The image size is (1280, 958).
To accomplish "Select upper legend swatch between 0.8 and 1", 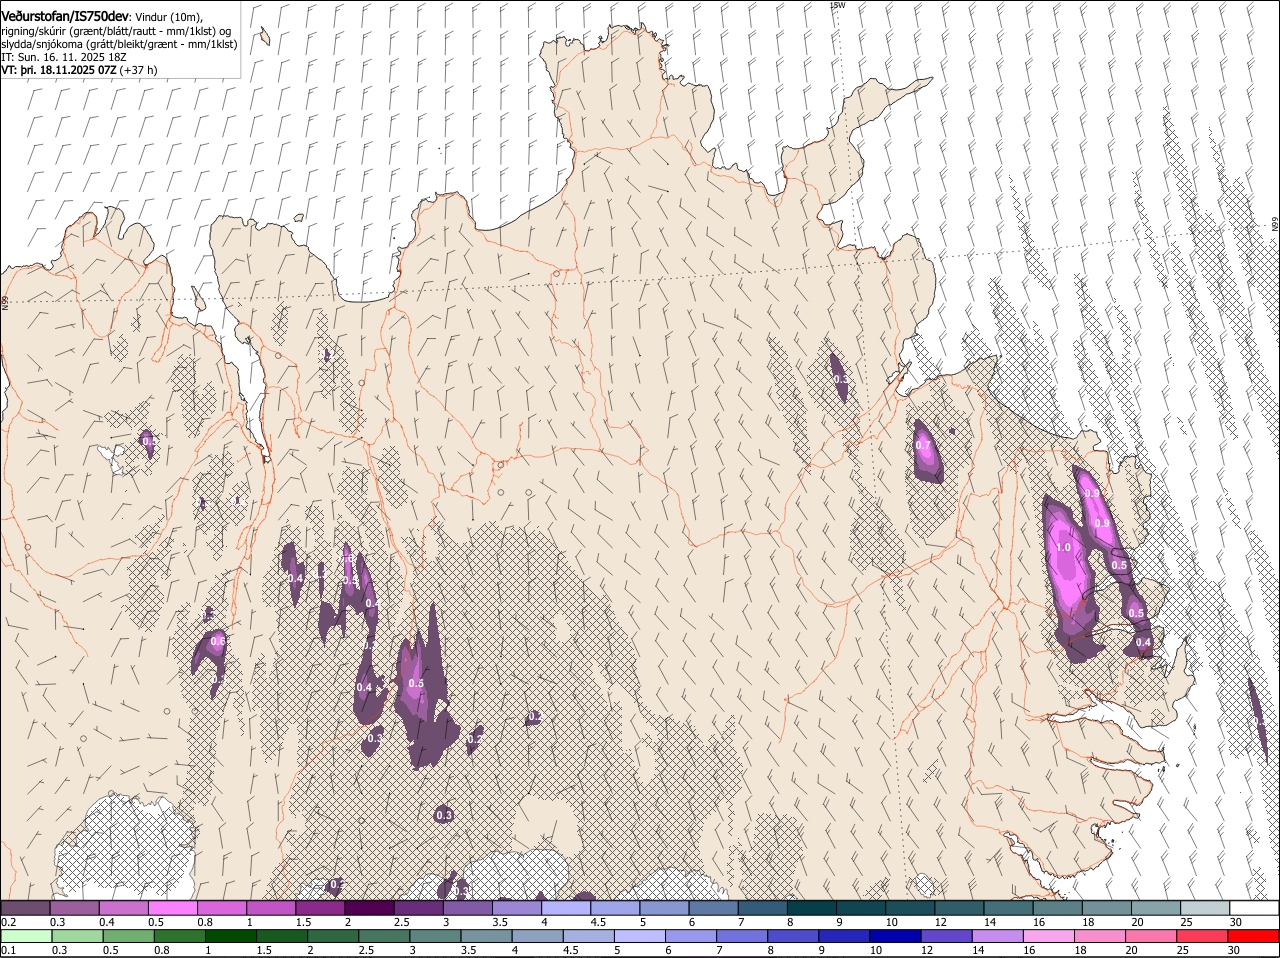I will (221, 908).
